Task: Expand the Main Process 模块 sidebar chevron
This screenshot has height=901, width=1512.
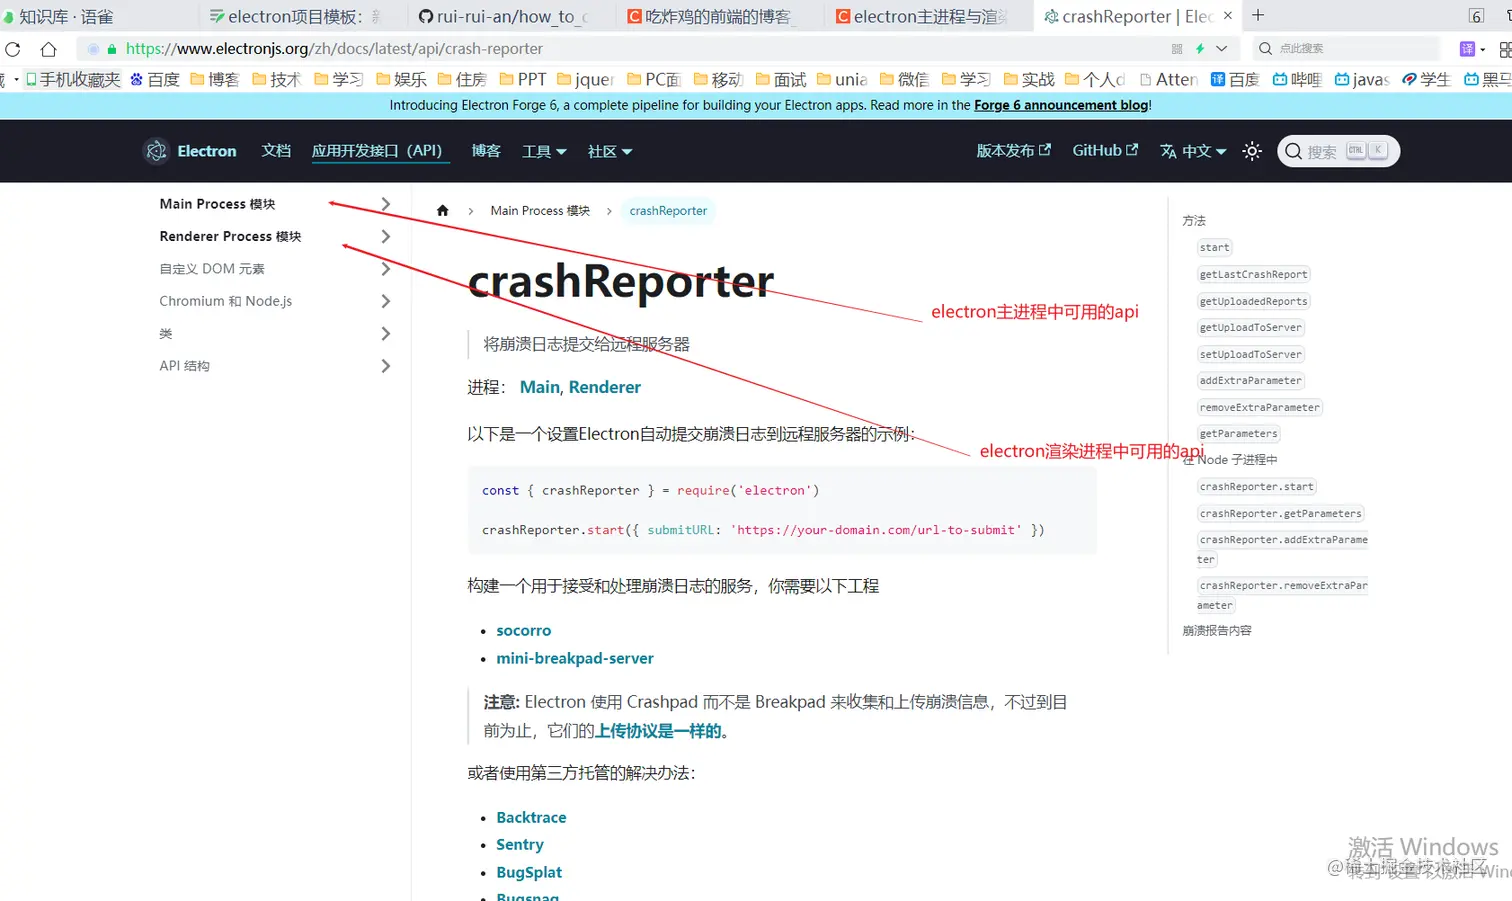Action: (386, 204)
